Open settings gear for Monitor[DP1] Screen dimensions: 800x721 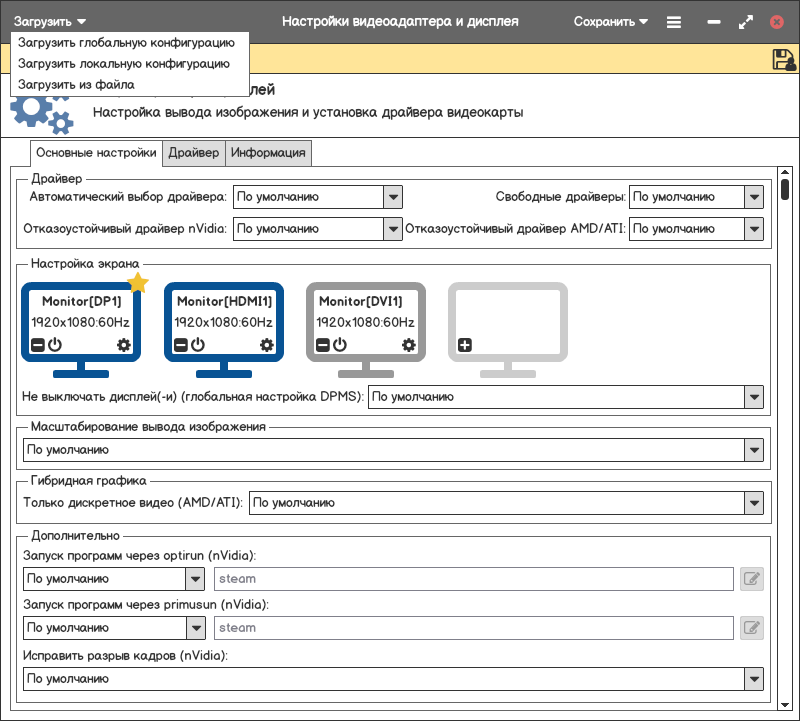(x=123, y=345)
